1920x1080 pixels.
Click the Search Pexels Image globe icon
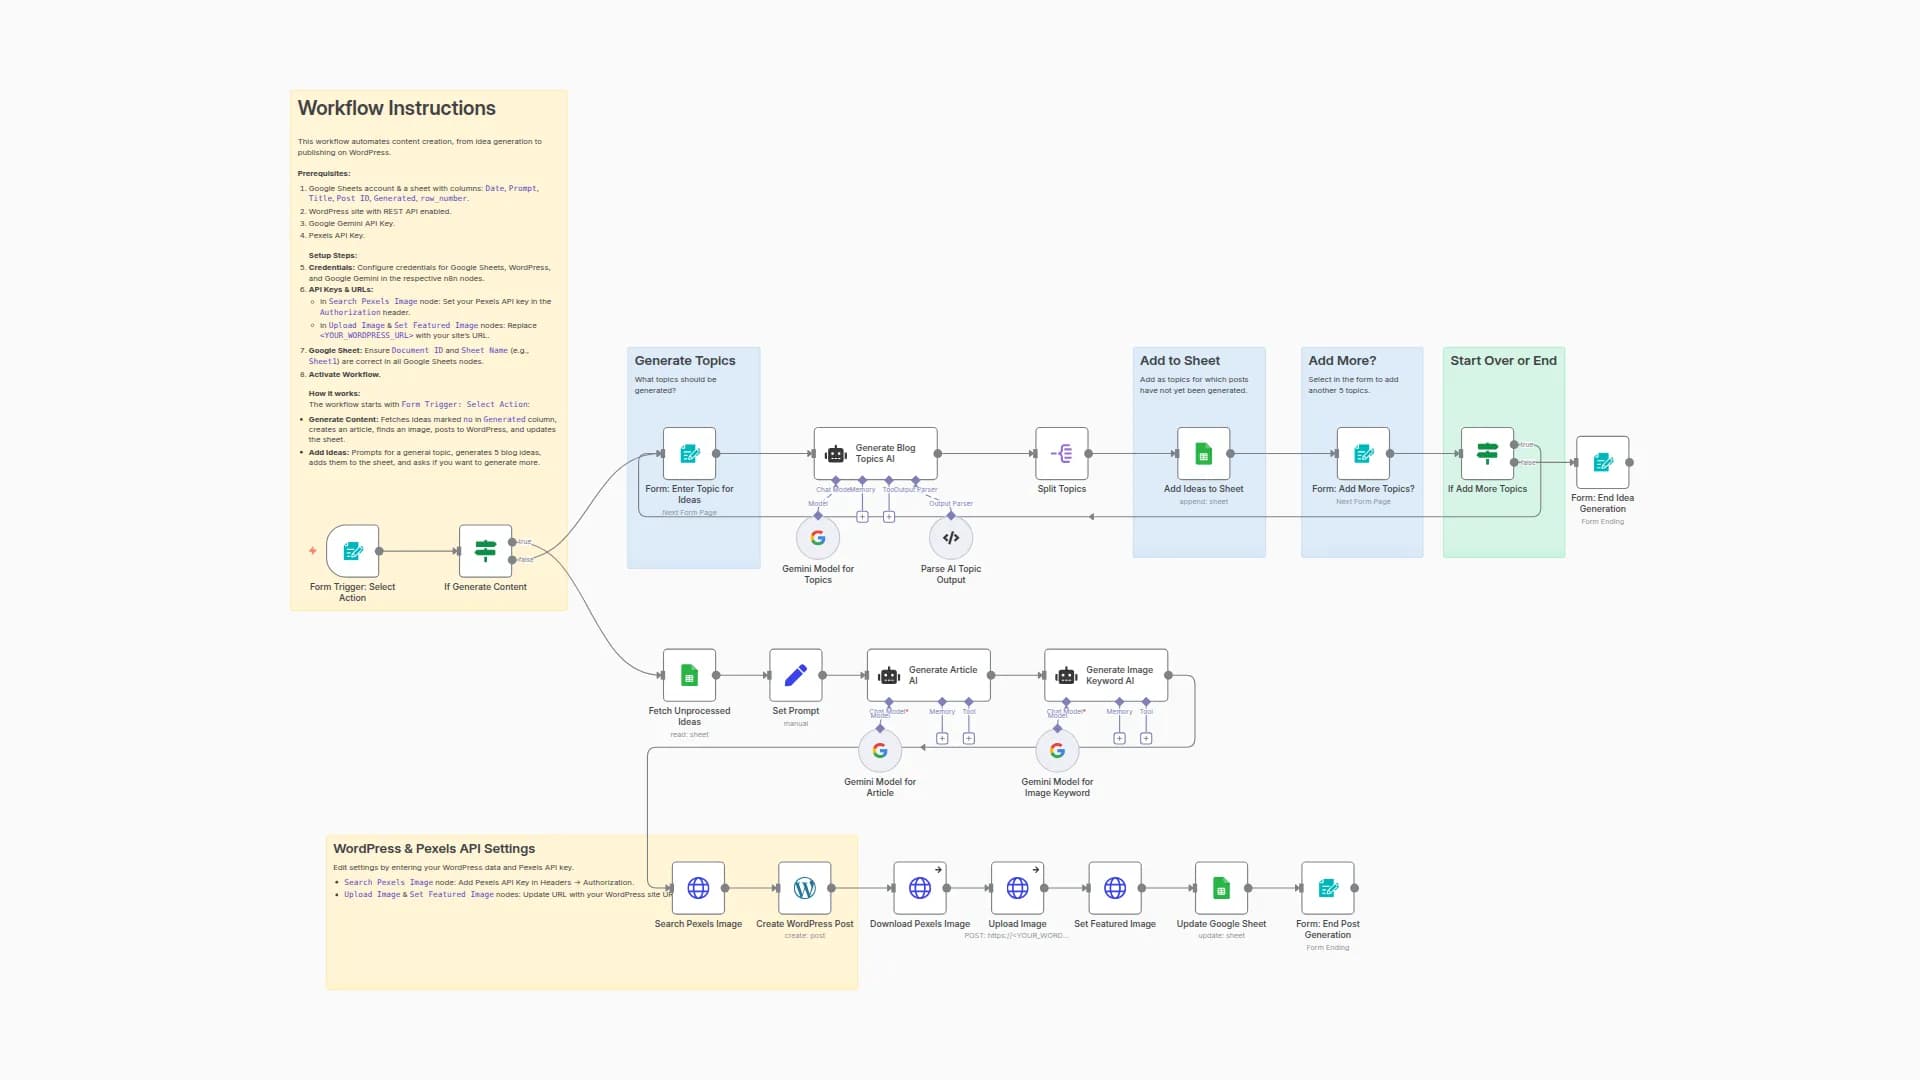pyautogui.click(x=698, y=887)
